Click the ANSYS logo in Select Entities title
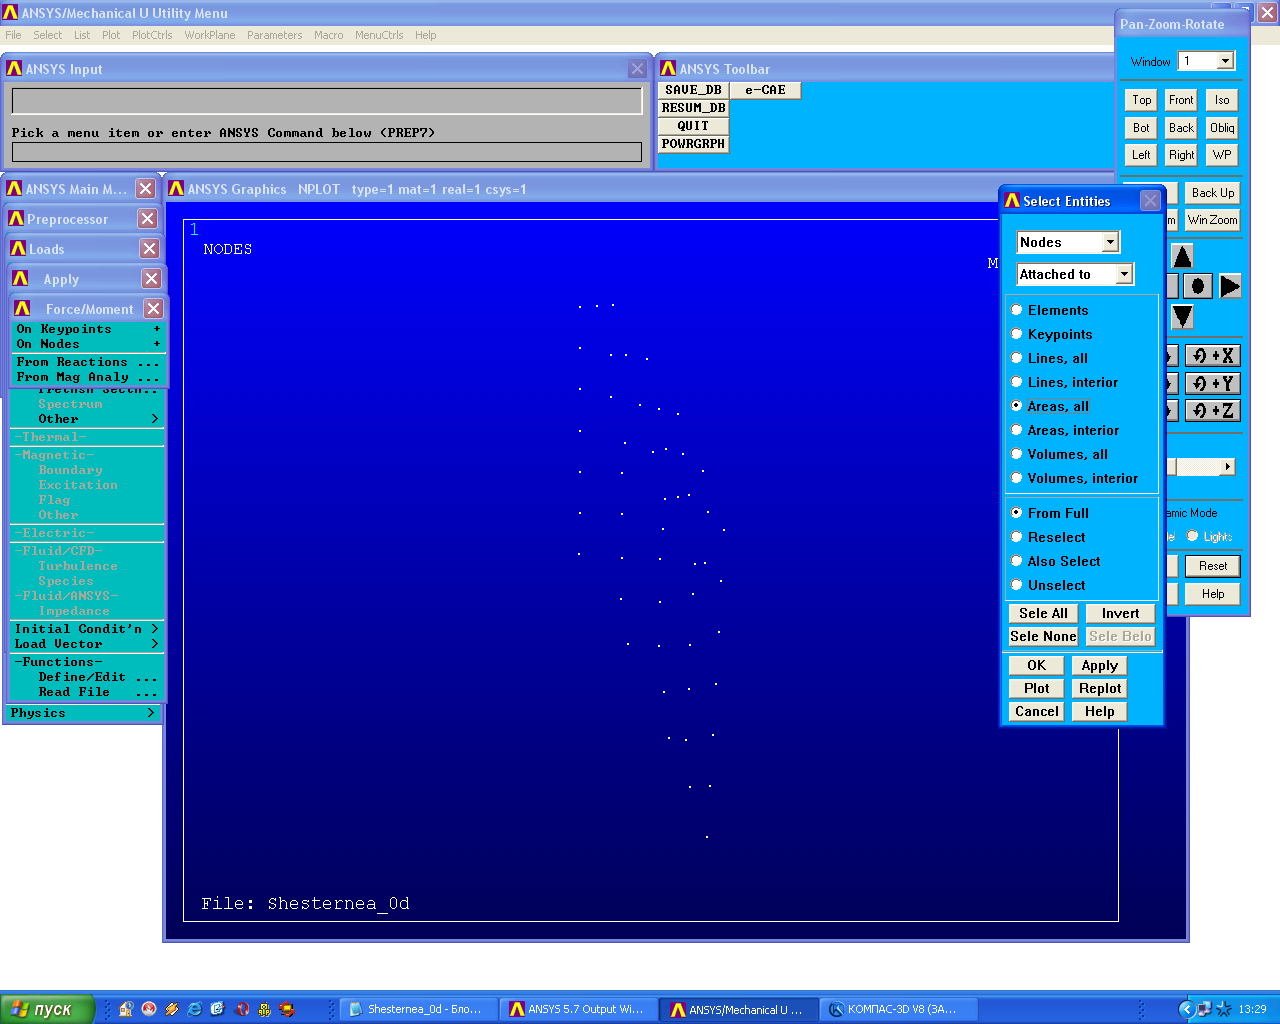 [1012, 200]
